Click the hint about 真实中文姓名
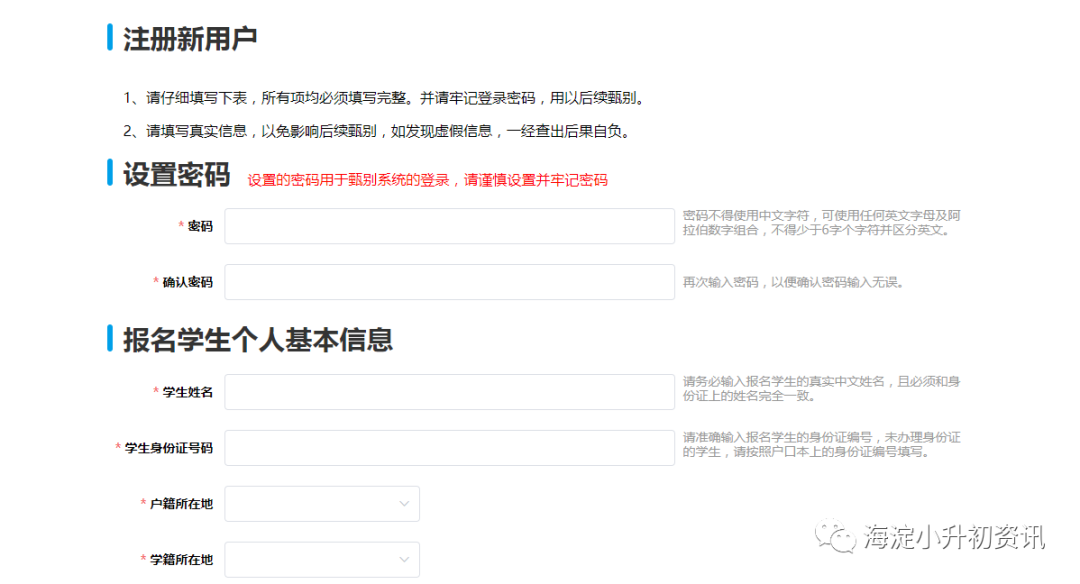The height and width of the screenshot is (584, 1080). (x=821, y=388)
